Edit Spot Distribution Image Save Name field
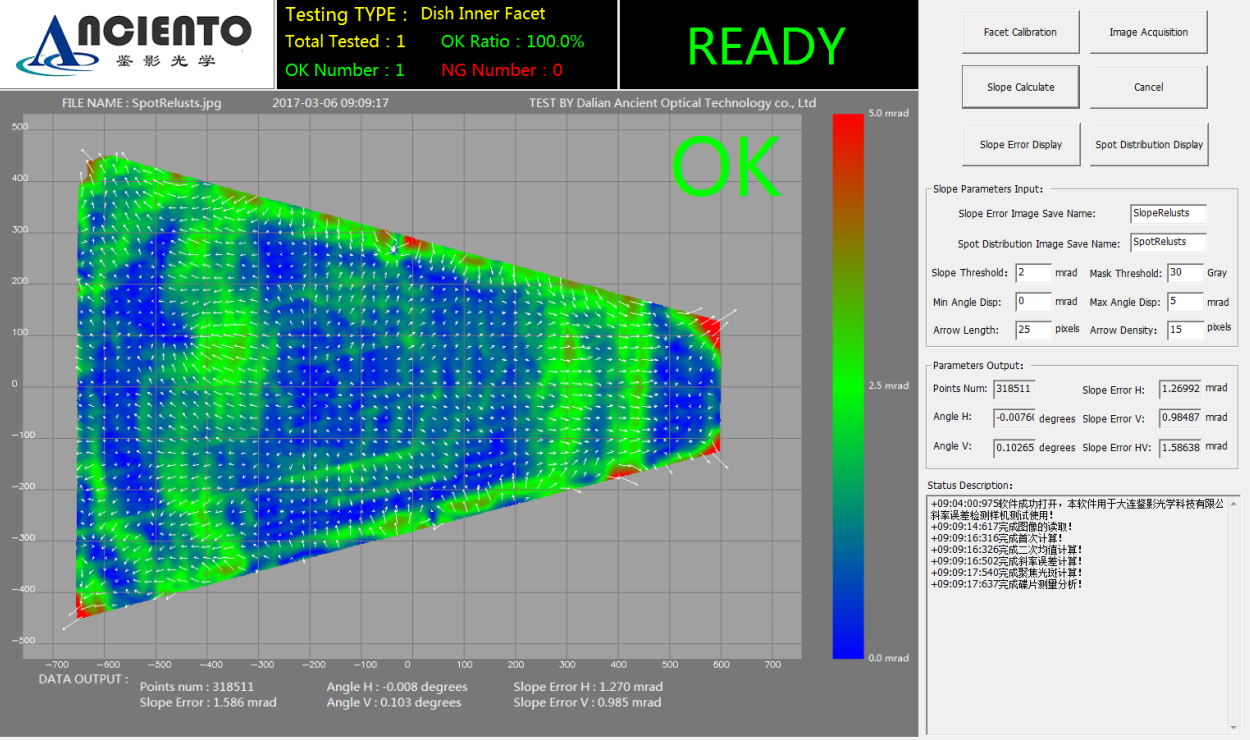Image resolution: width=1250 pixels, height=740 pixels. pos(1168,243)
